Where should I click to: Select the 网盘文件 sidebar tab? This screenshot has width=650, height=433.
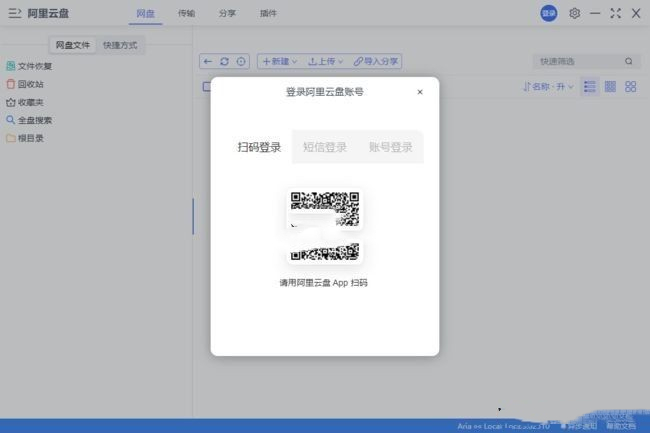[x=73, y=45]
